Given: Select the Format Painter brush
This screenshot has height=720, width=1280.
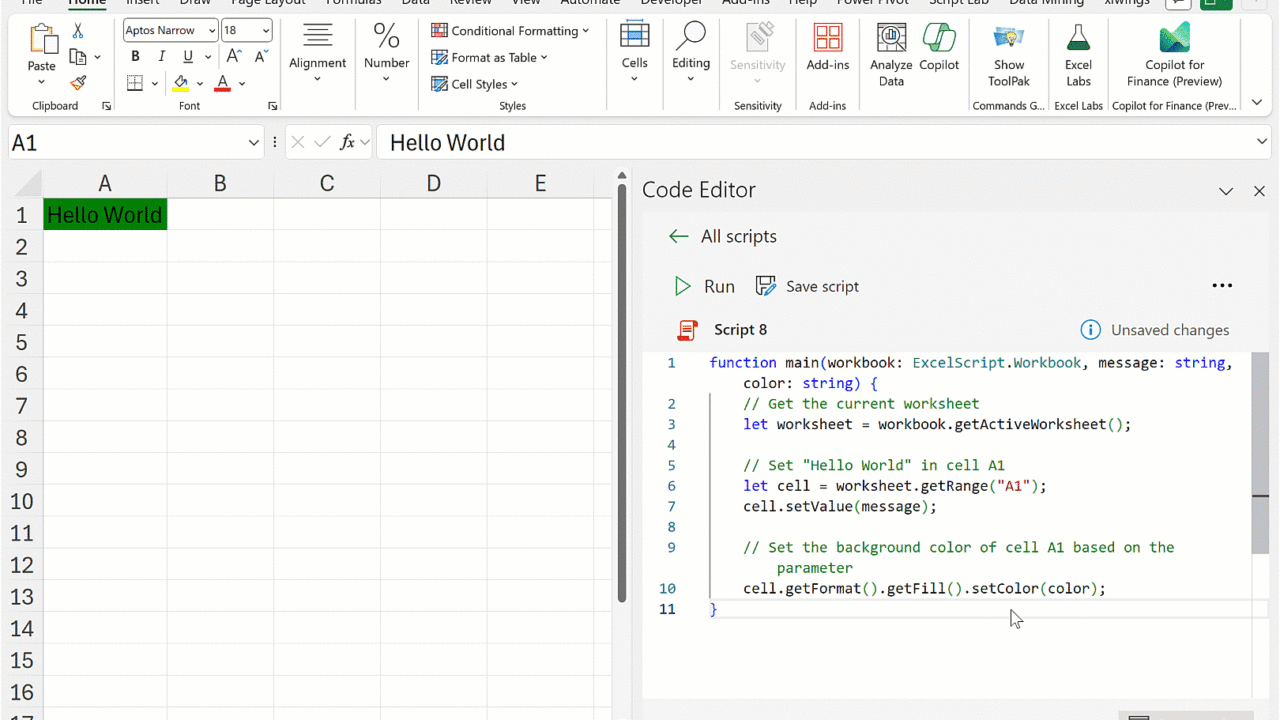Looking at the screenshot, I should pyautogui.click(x=77, y=83).
